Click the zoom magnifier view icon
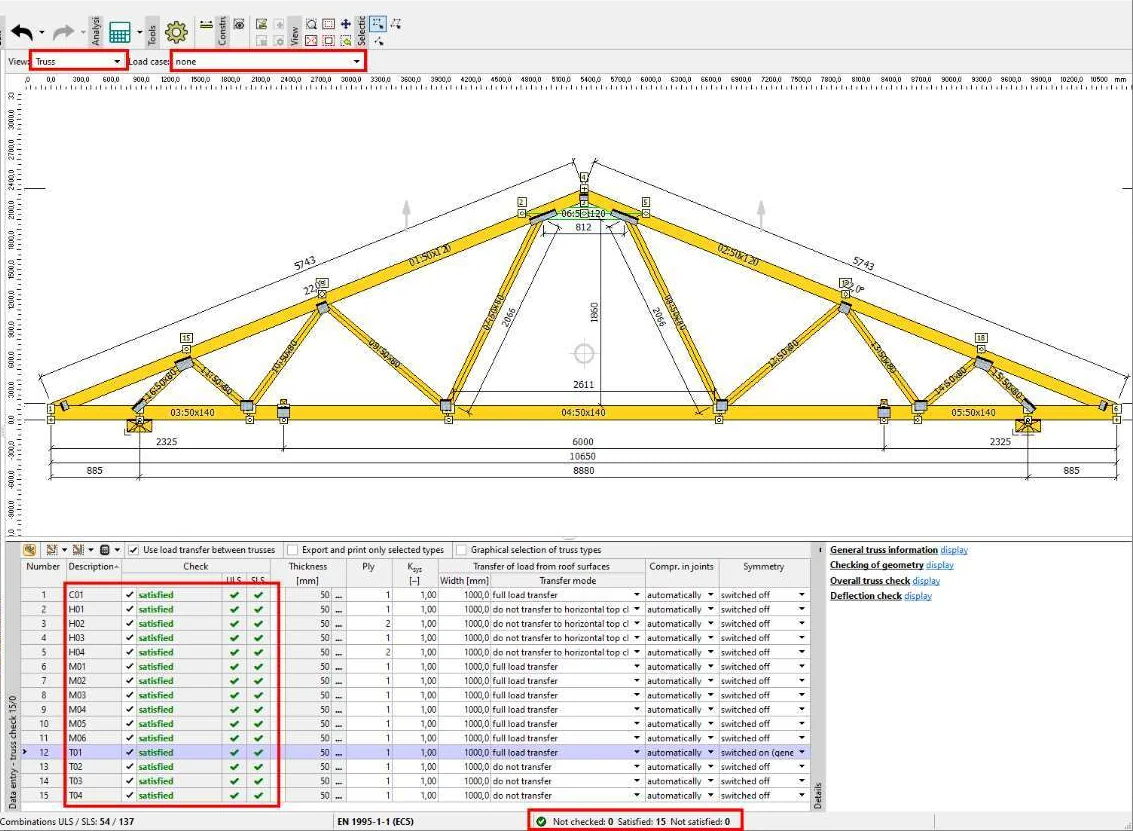This screenshot has width=1133, height=831. point(311,25)
